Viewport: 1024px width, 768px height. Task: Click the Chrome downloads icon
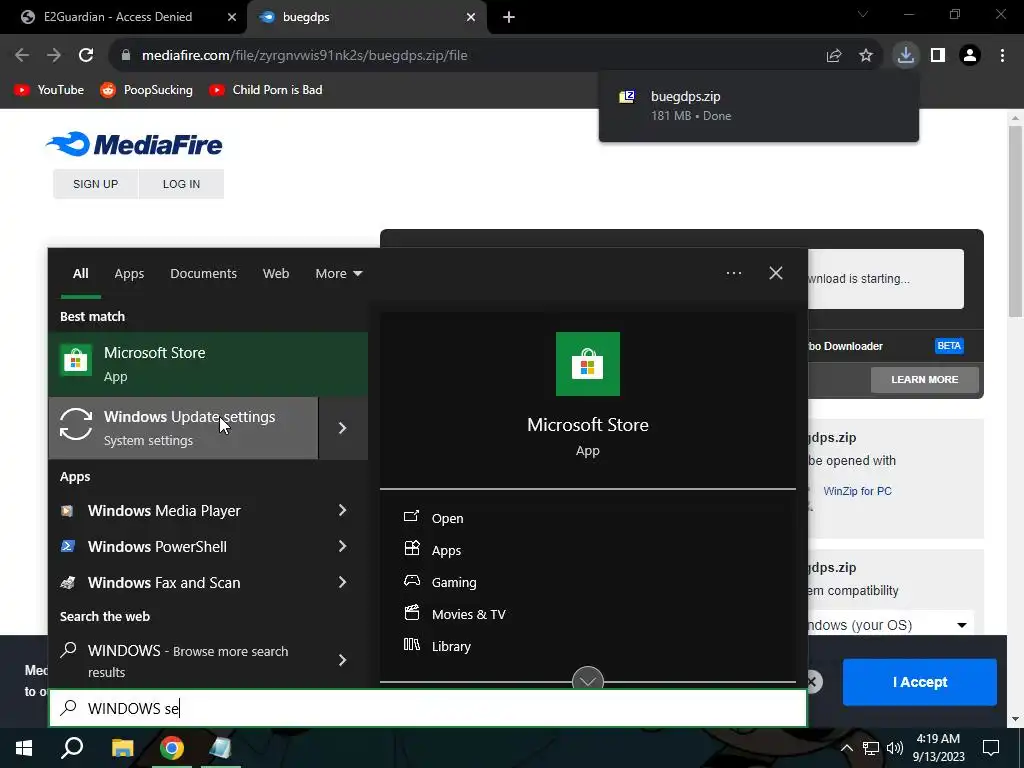pos(905,55)
